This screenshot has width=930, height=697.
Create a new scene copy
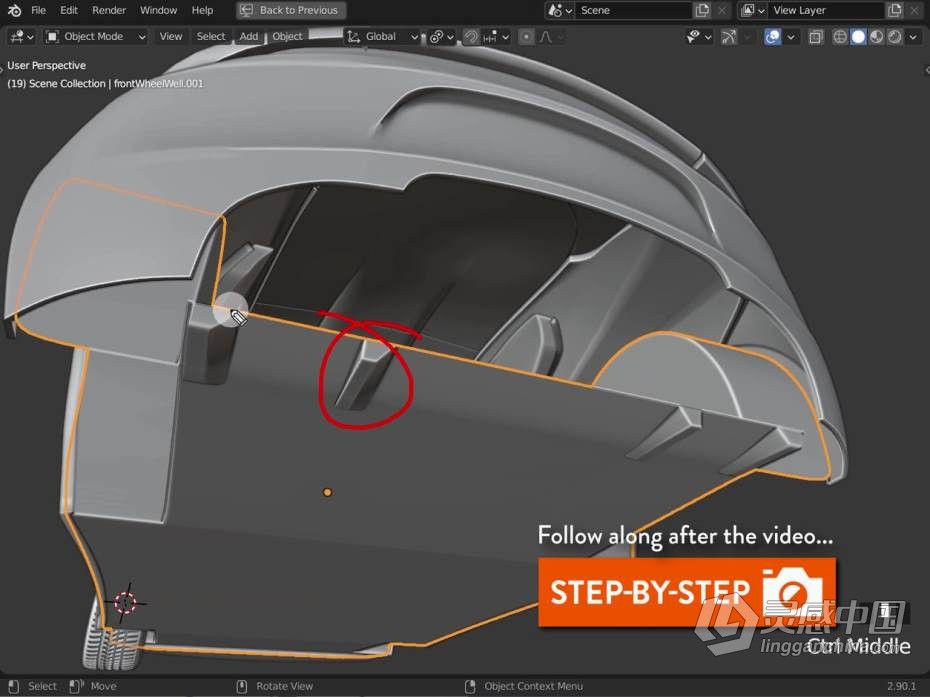click(x=702, y=10)
